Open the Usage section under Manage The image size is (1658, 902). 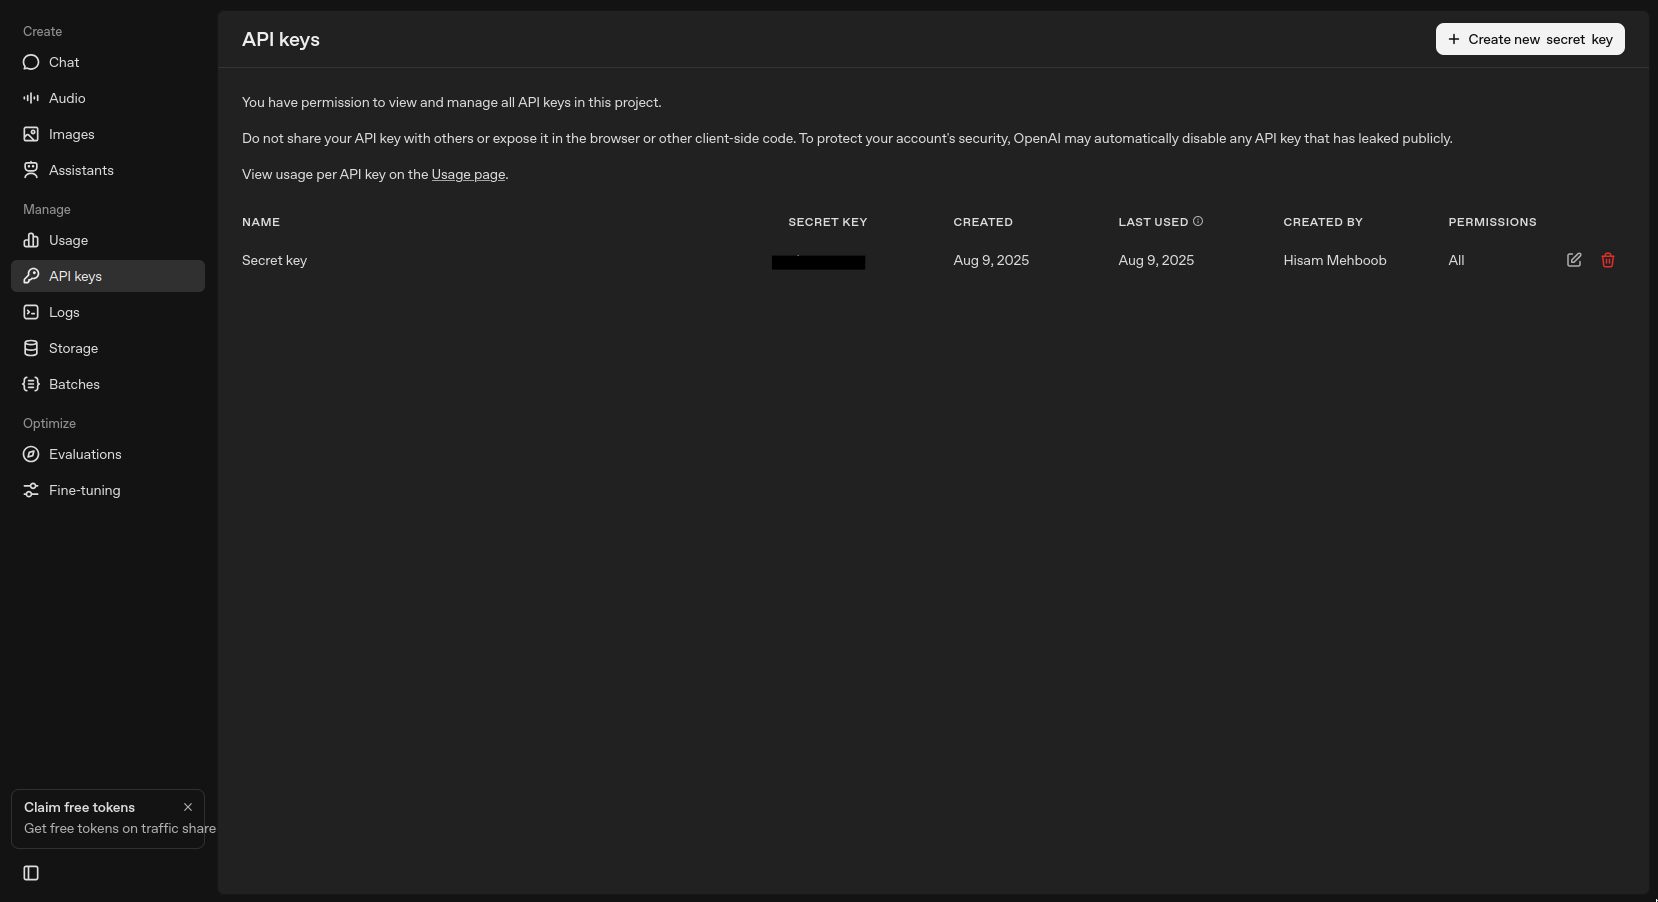pos(66,240)
